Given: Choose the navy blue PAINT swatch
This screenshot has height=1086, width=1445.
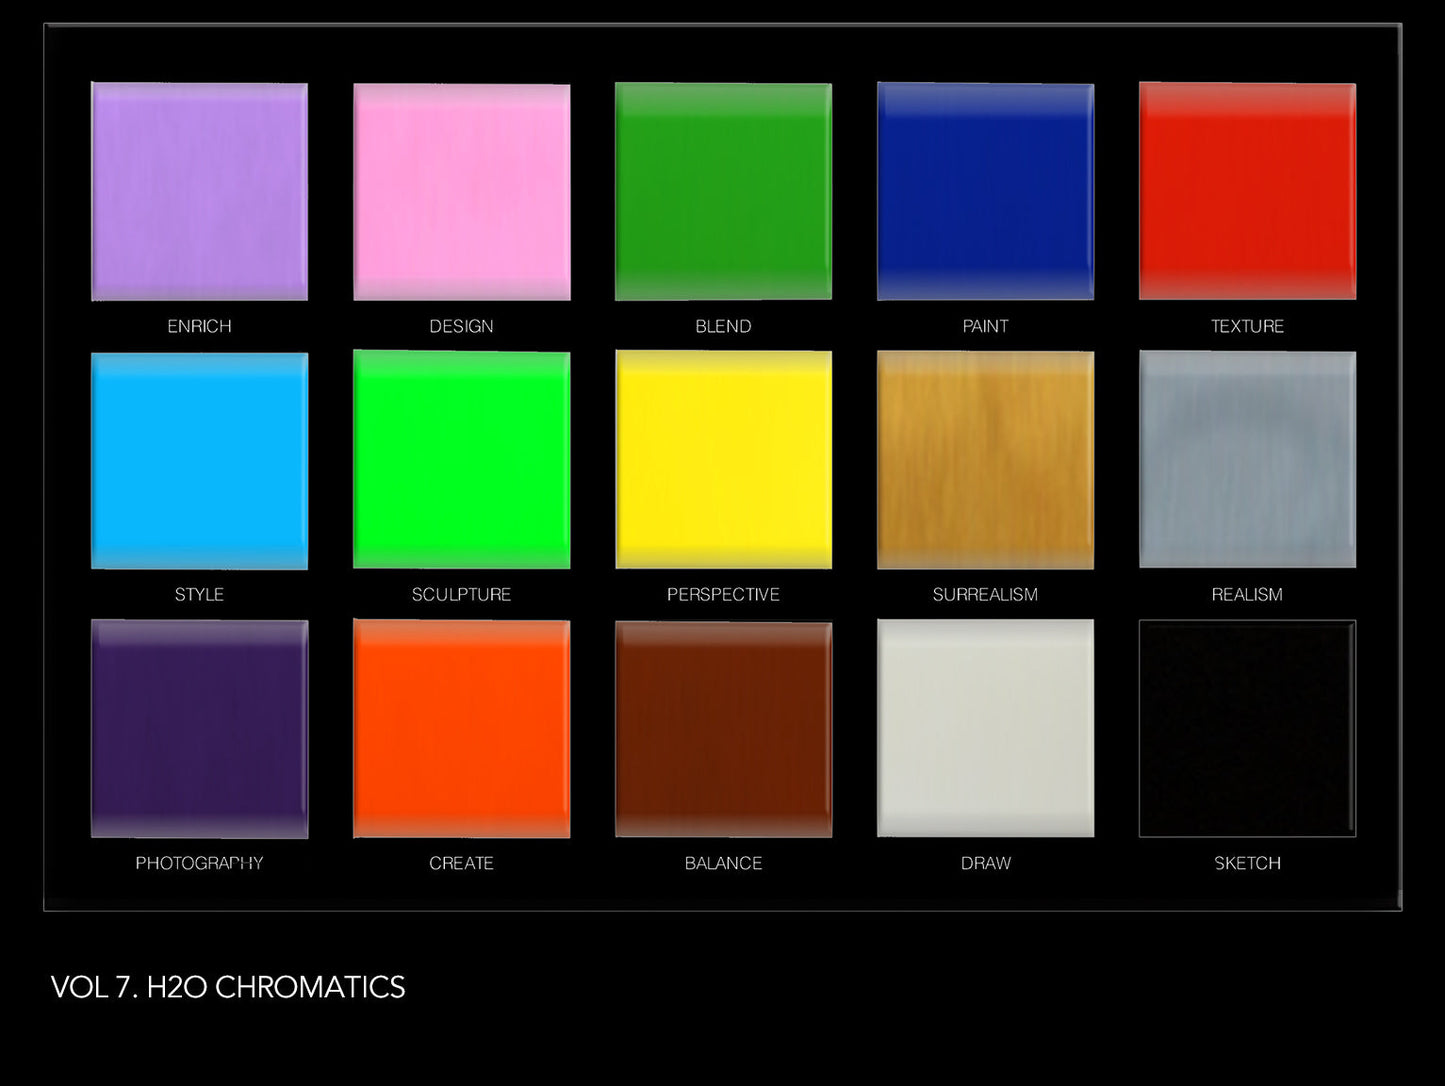Looking at the screenshot, I should click(x=985, y=191).
